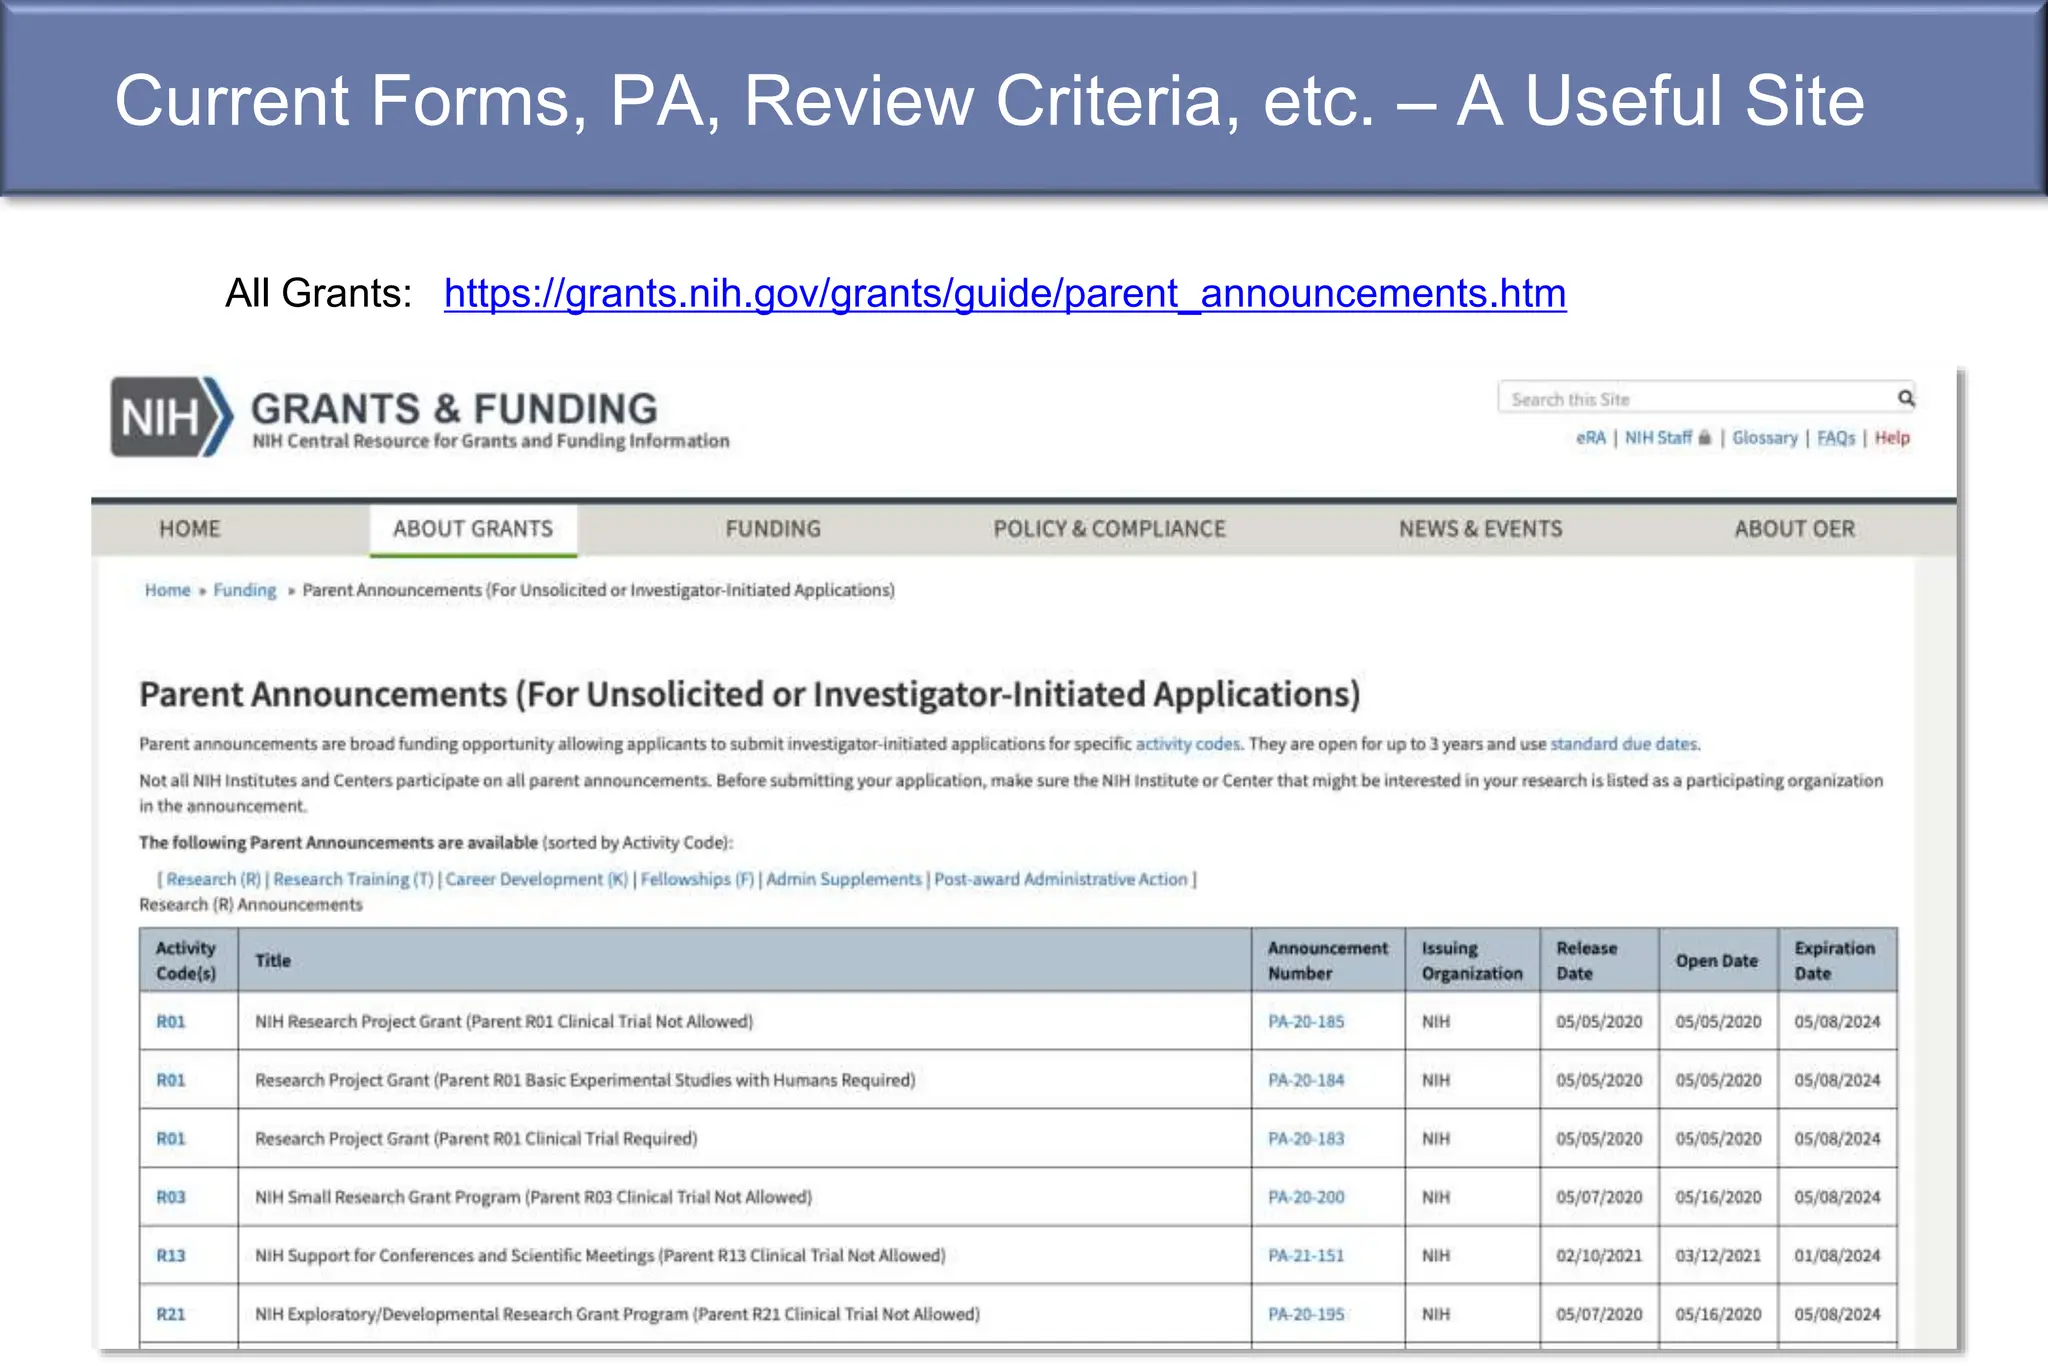Screen dimensions: 2048x1366
Task: Open the FUNDING nav tab
Action: [773, 529]
